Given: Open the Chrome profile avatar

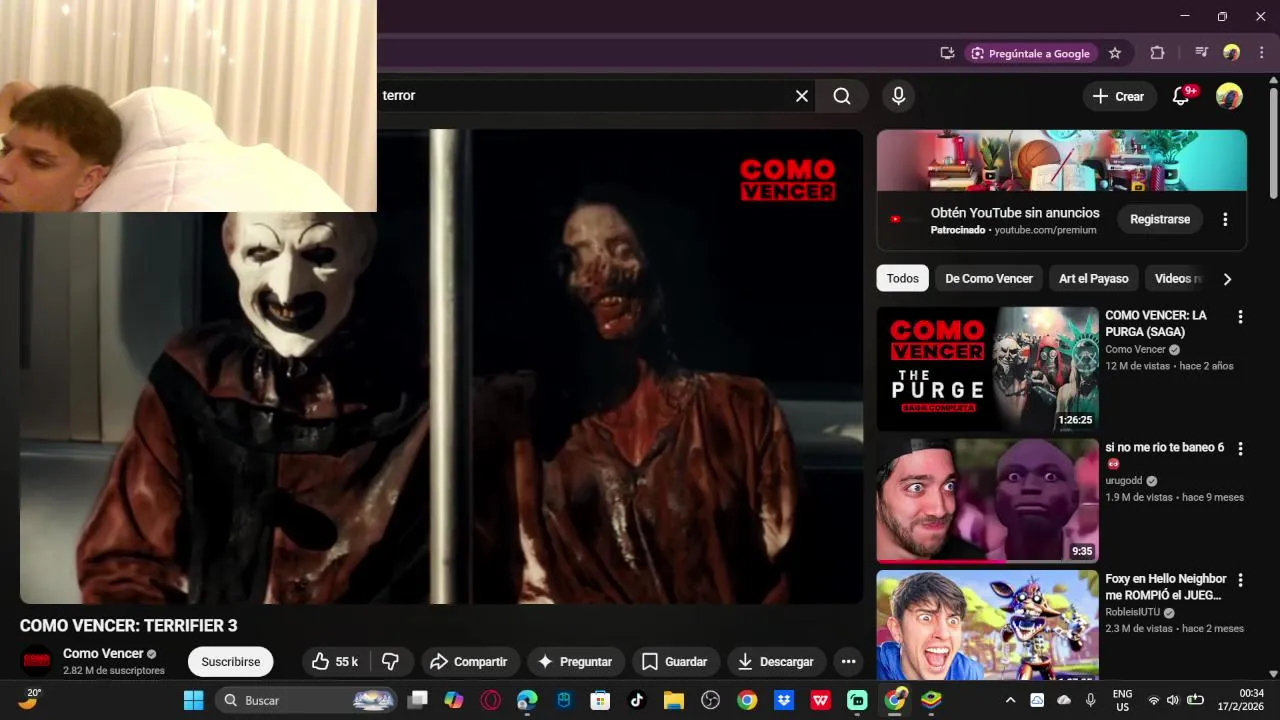Looking at the screenshot, I should tap(1232, 53).
